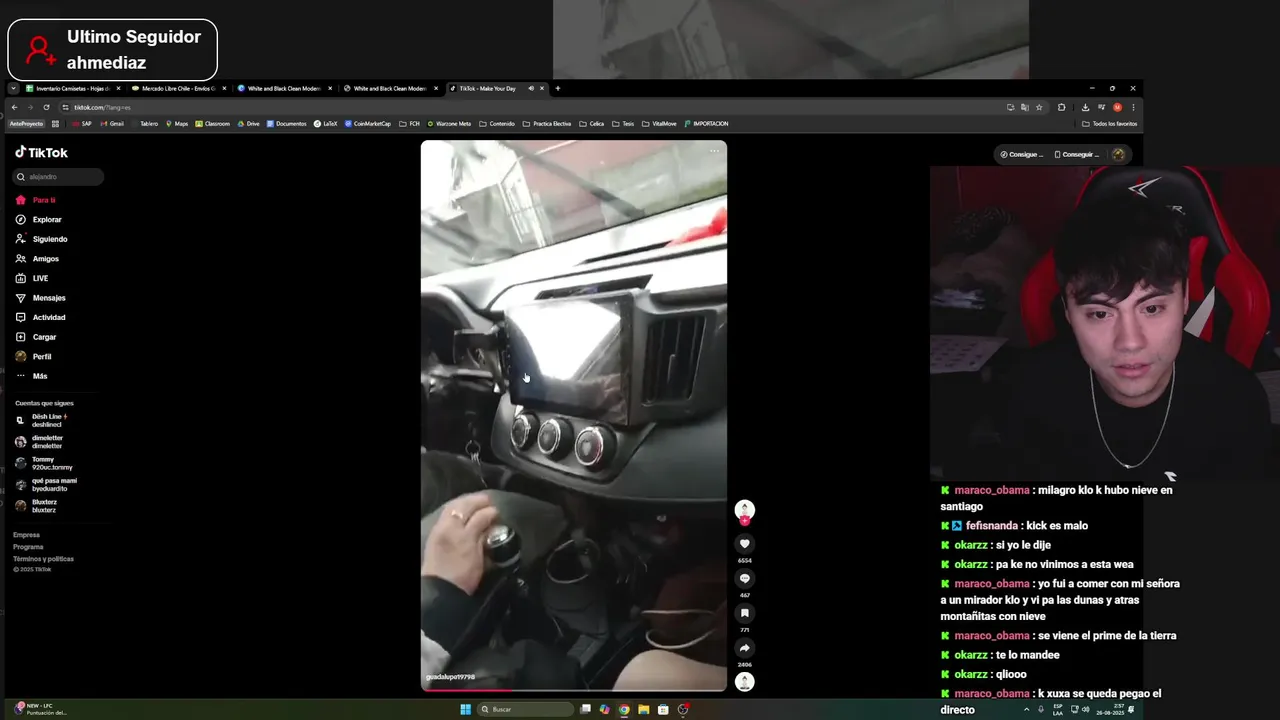The image size is (1280, 720).
Task: Click the Programa footer link
Action: coord(28,547)
